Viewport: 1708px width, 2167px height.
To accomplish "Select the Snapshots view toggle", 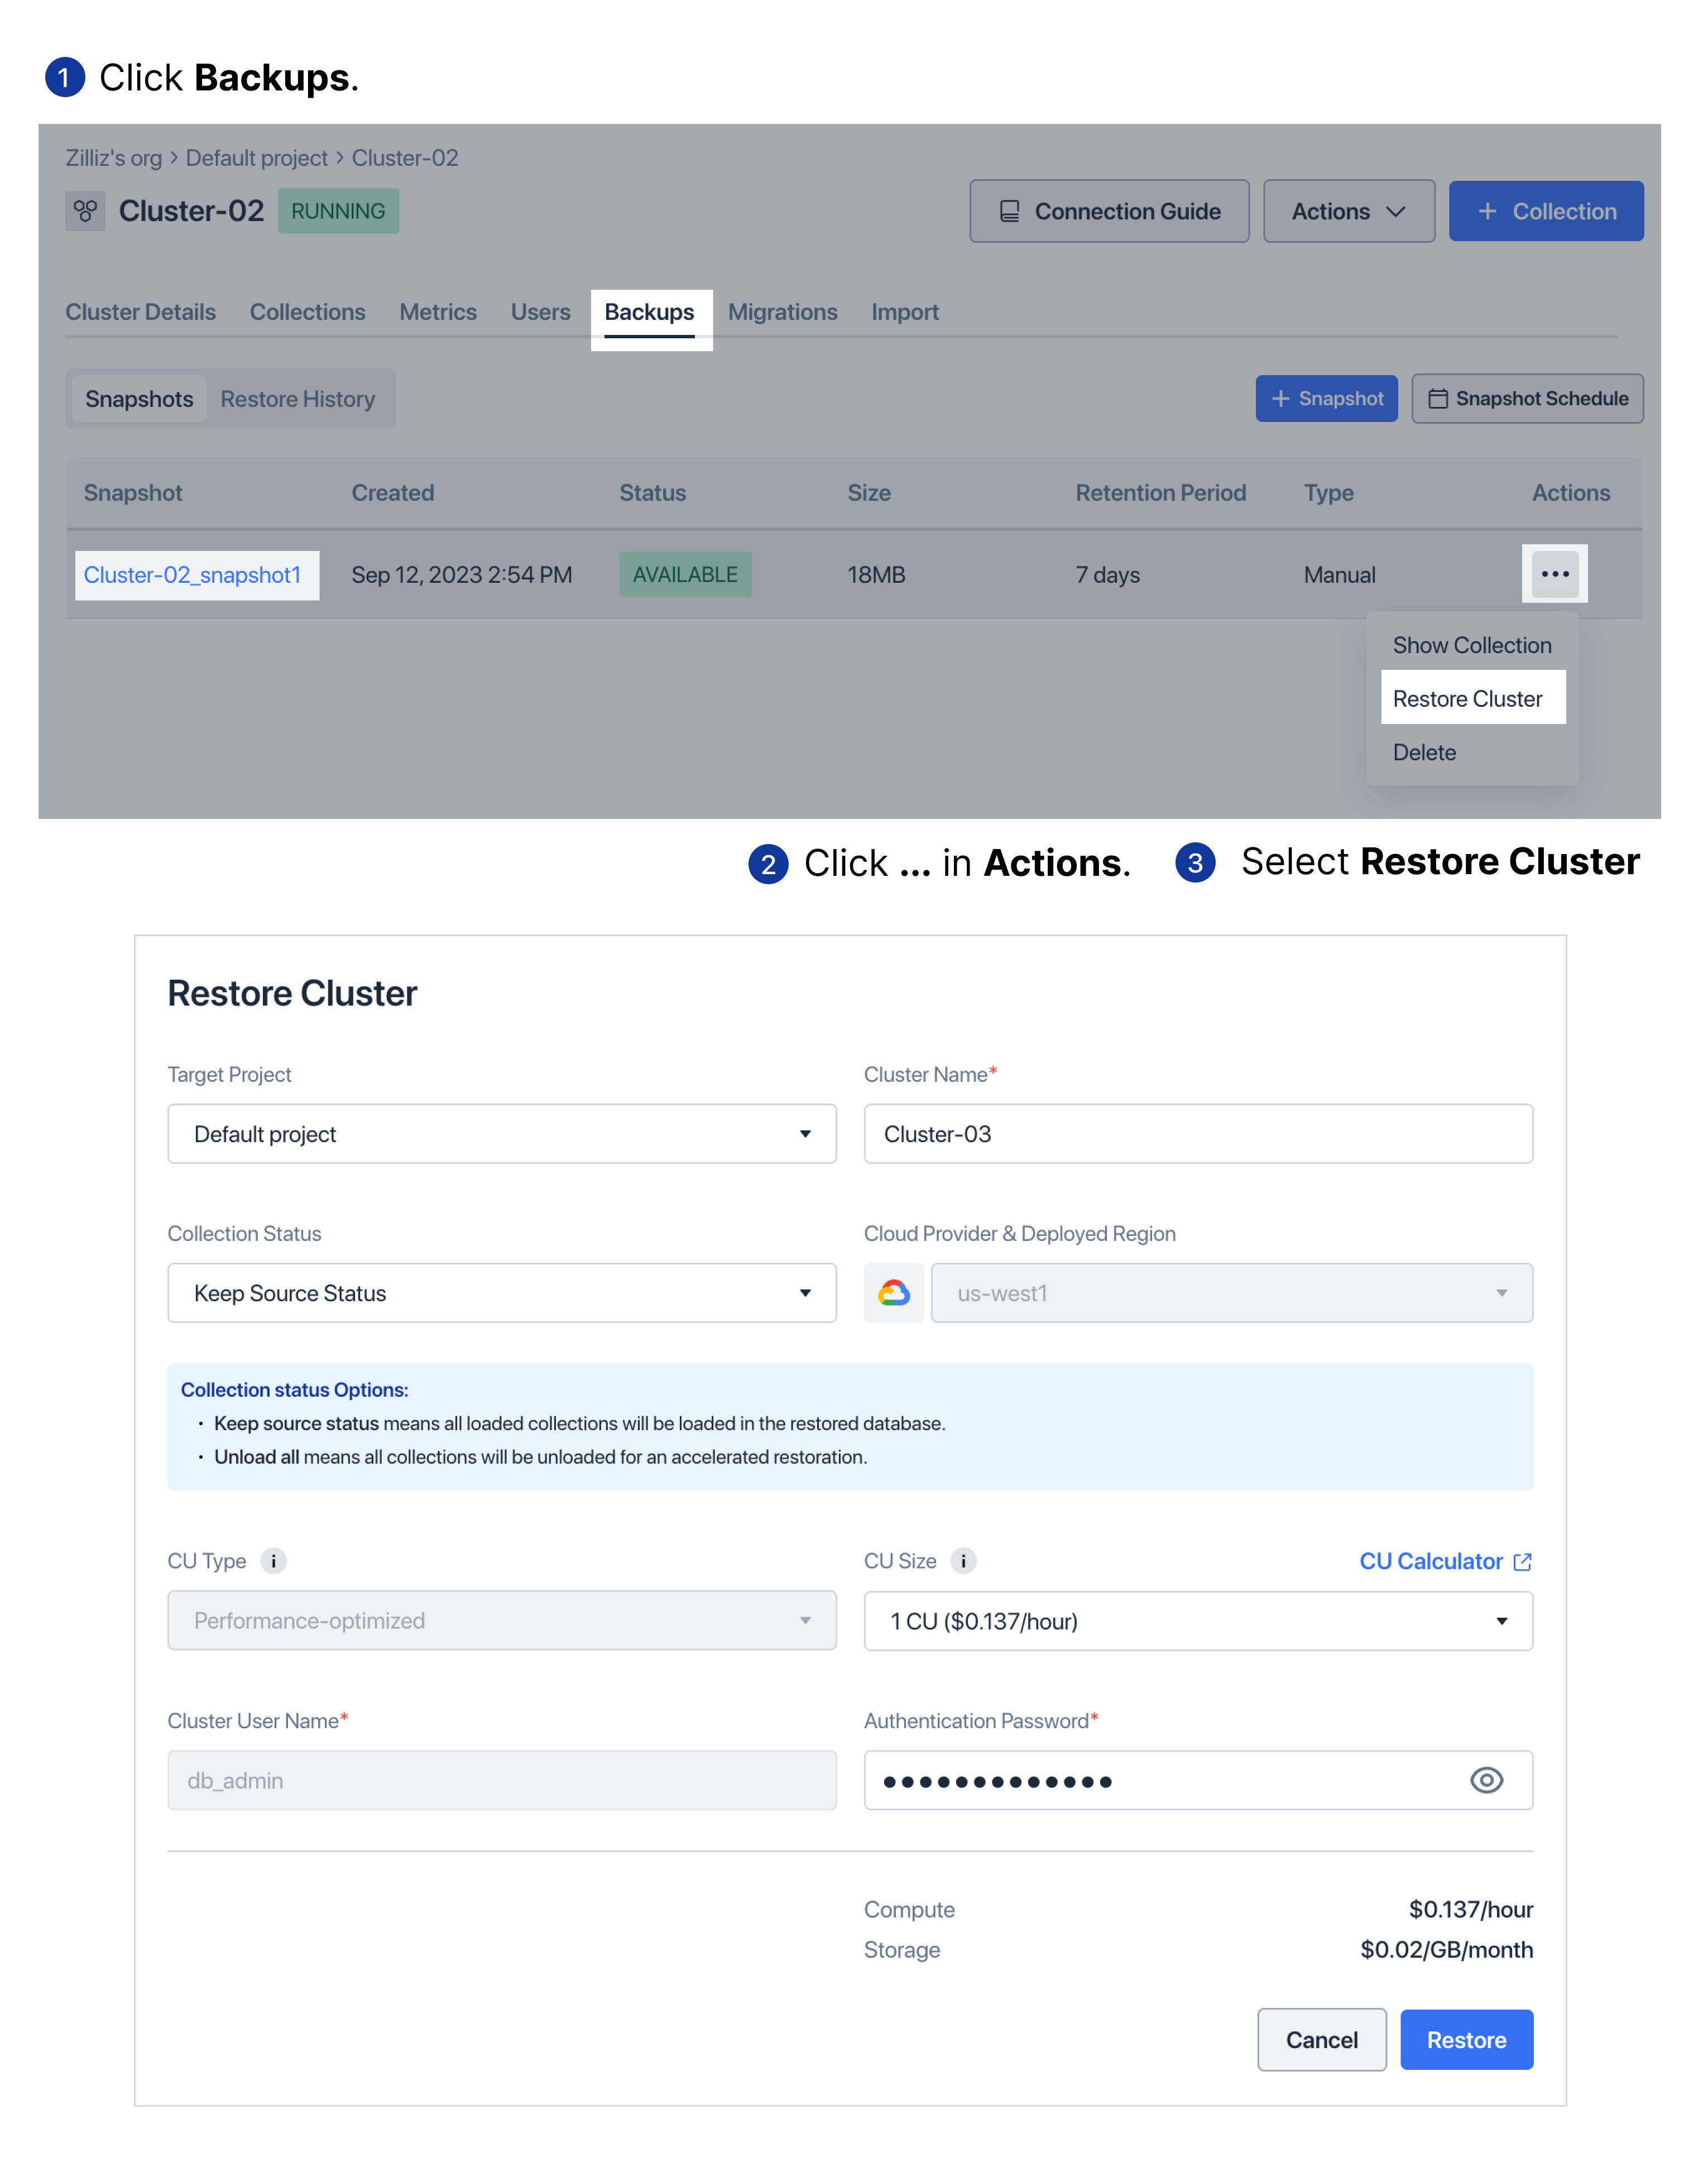I will click(139, 399).
